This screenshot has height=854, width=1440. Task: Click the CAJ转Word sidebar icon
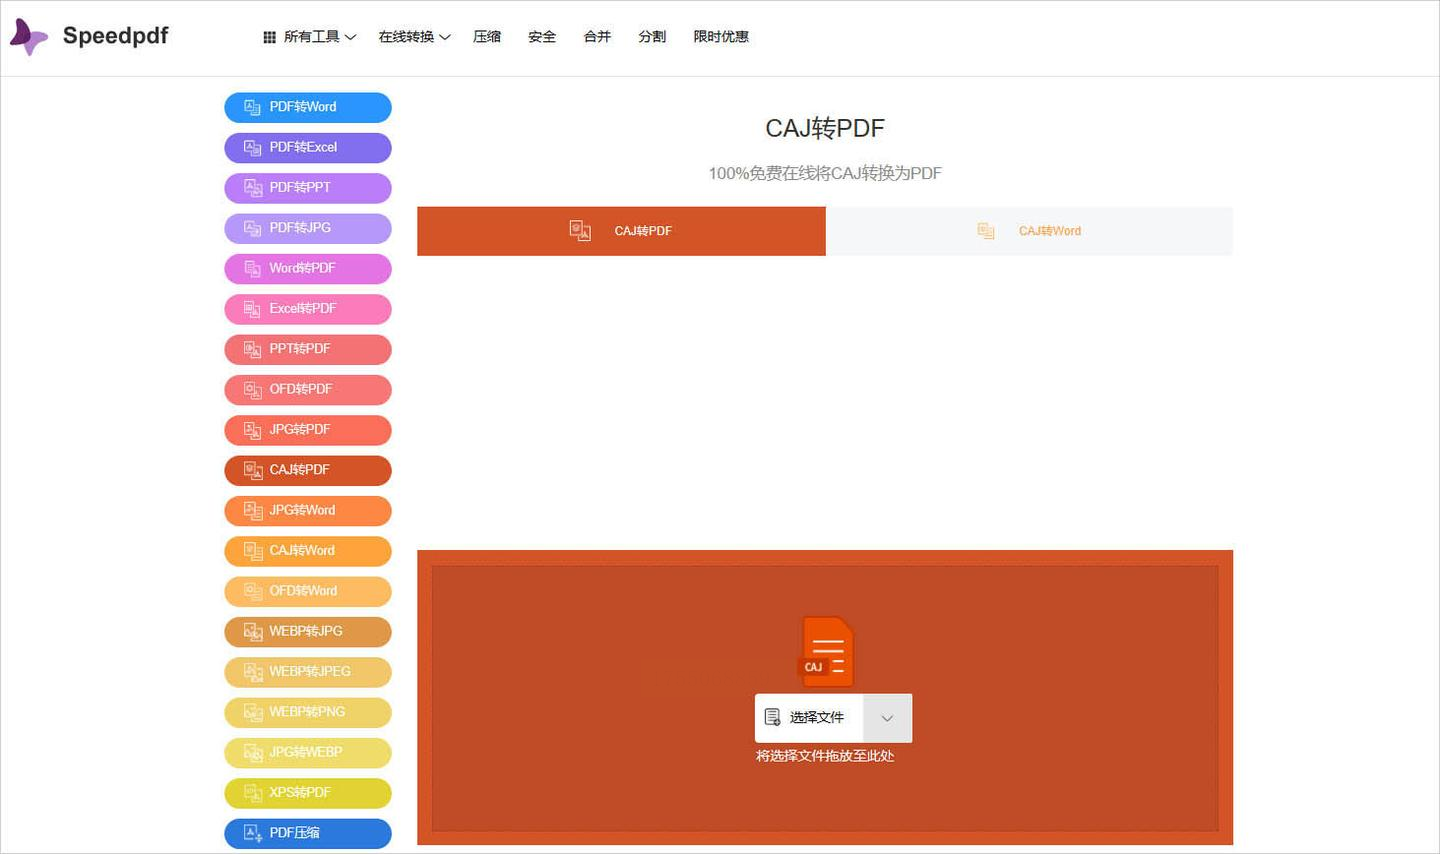point(253,551)
